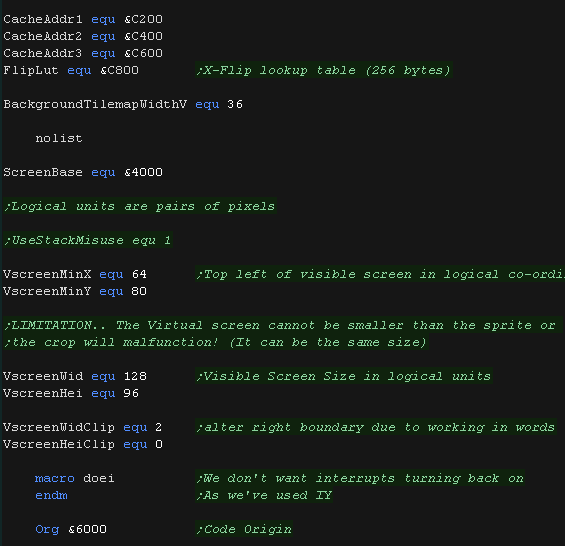Viewport: 565px width, 546px height.
Task: Click the commented UseStackMisuse line
Action: tap(88, 240)
